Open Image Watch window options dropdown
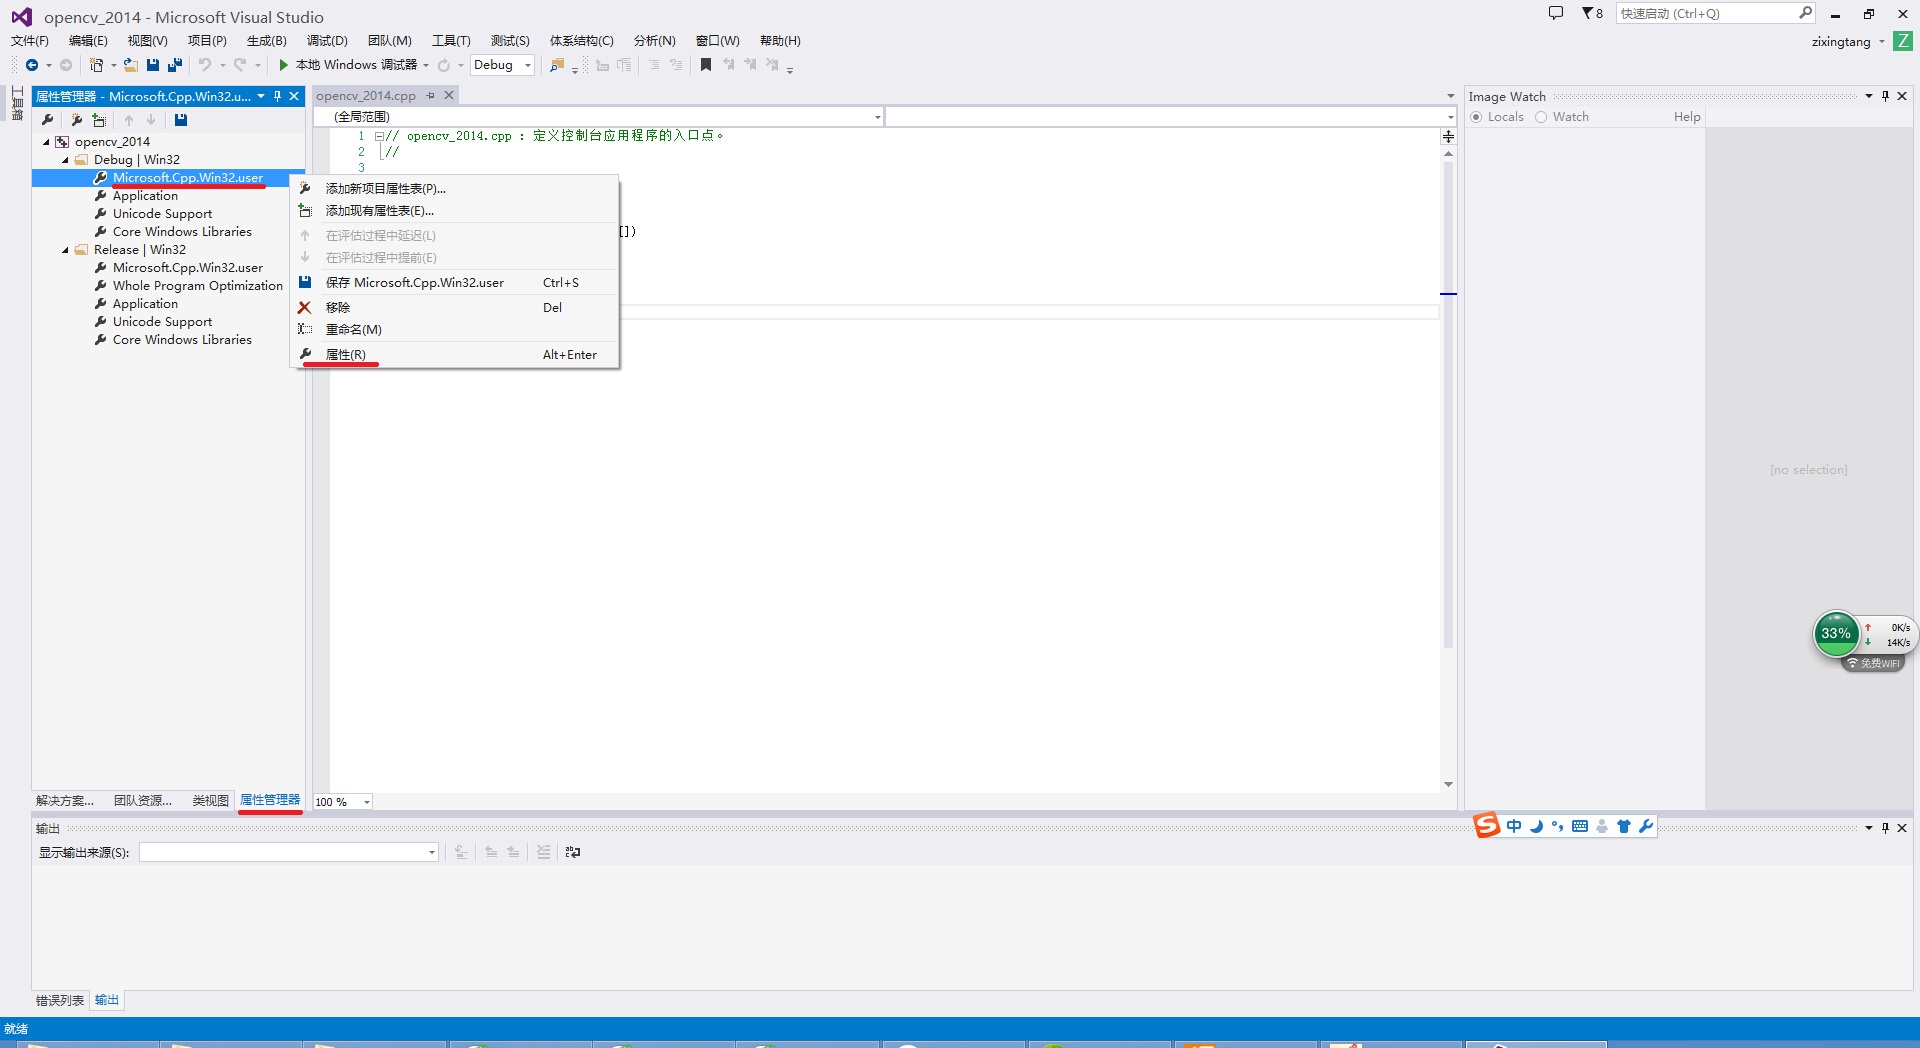 click(1868, 96)
